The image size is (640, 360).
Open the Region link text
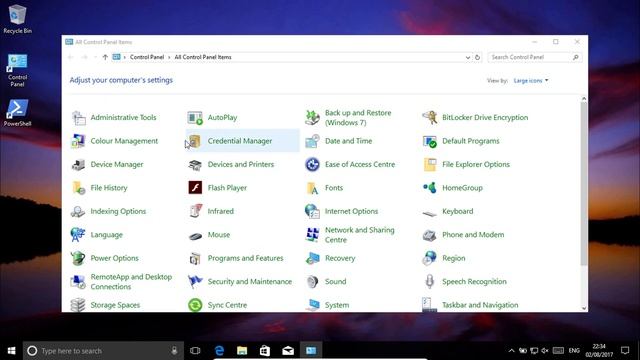point(453,258)
